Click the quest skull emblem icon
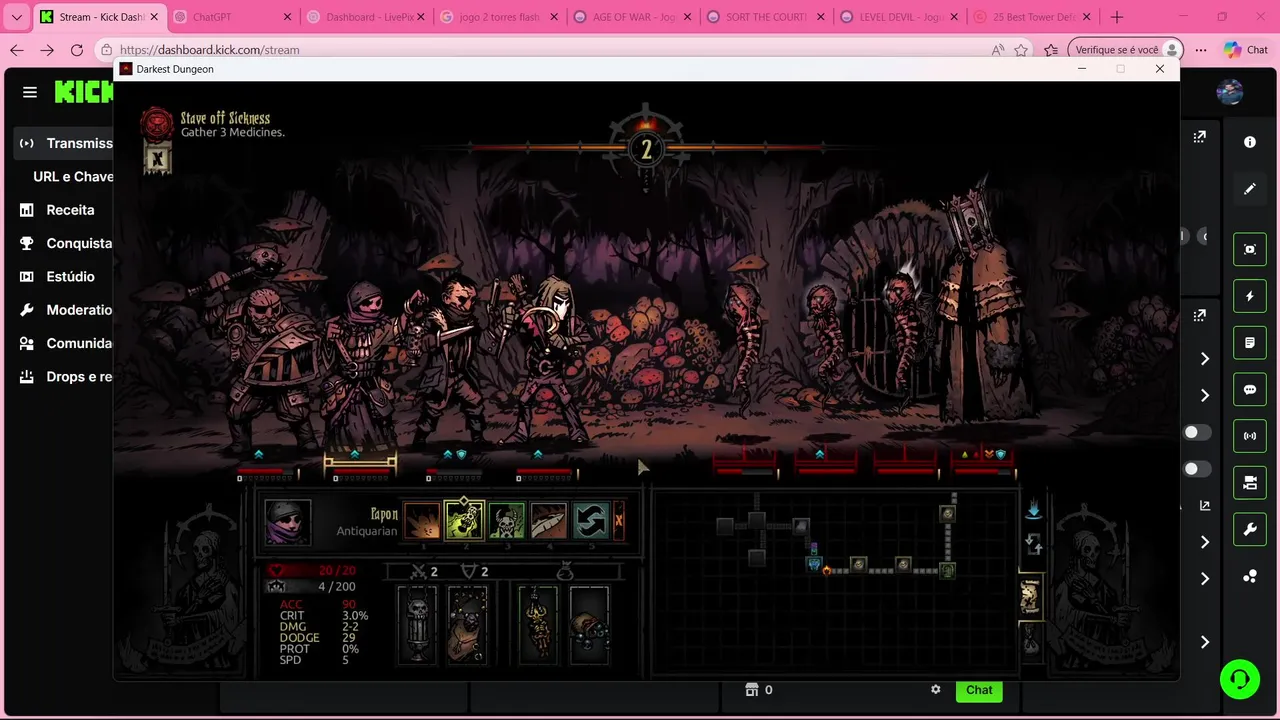This screenshot has width=1280, height=720. 157,124
